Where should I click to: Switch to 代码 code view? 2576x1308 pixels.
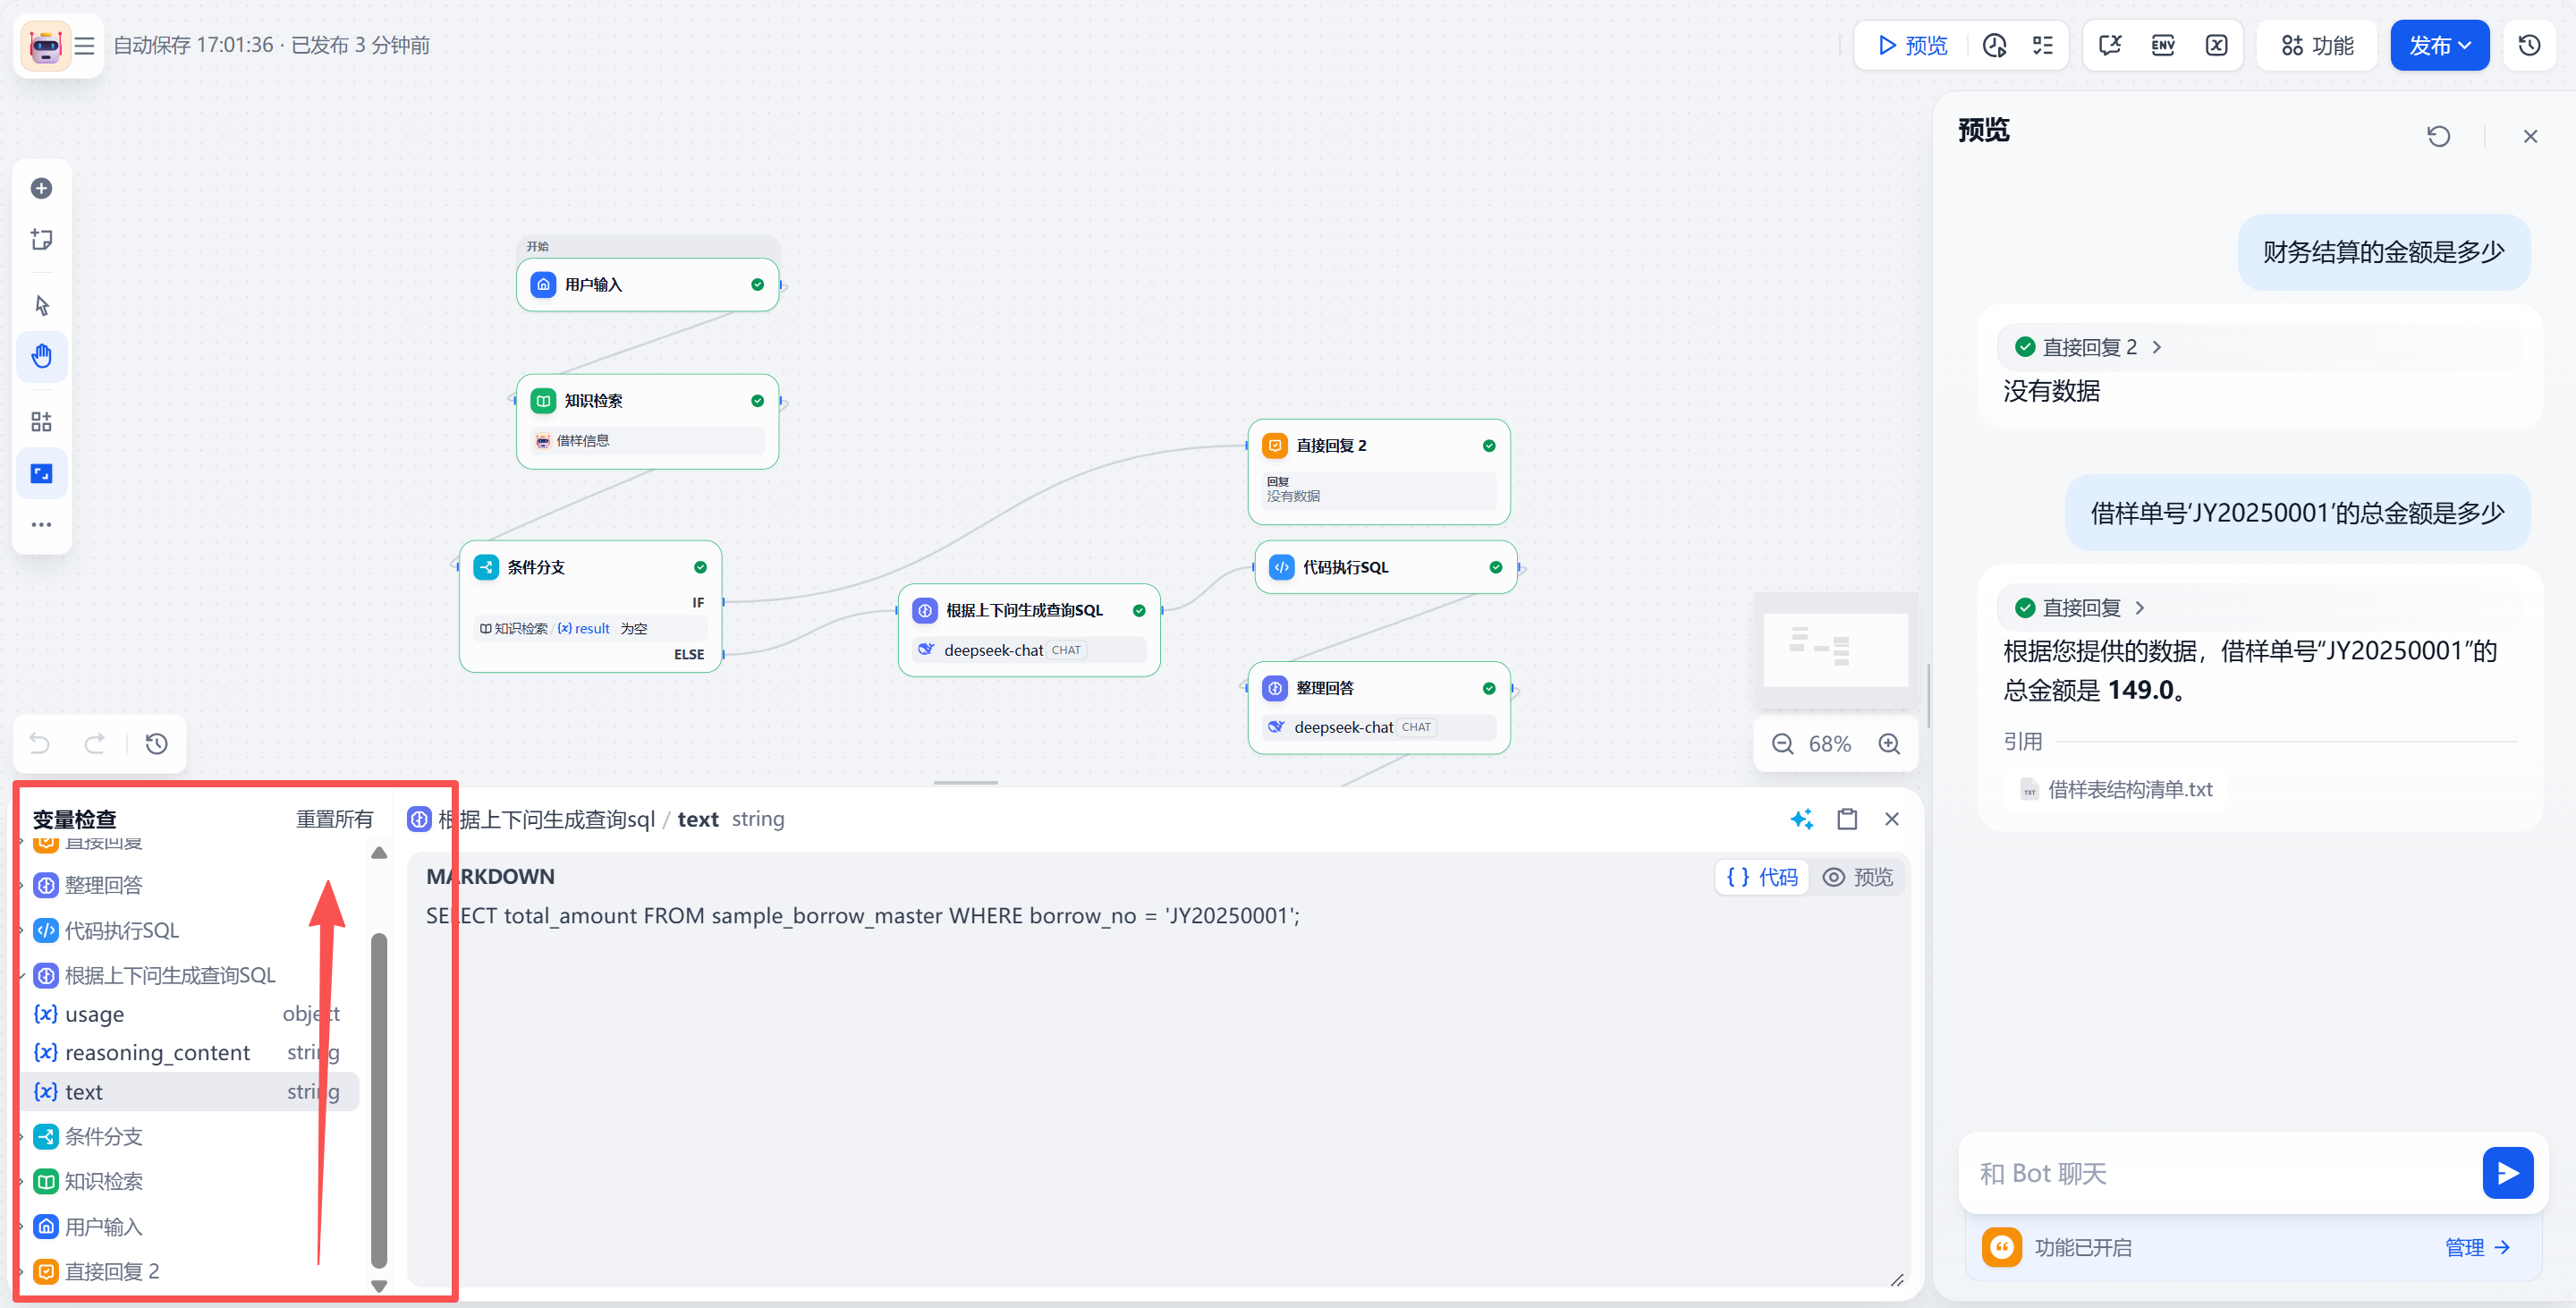(1763, 877)
